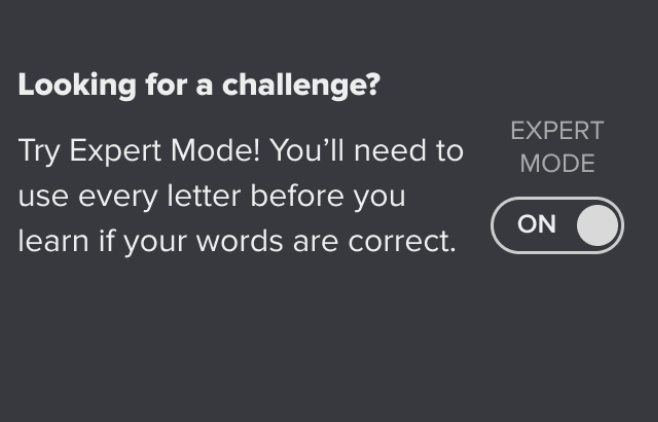Click the "learn if your words are correct." line
The image size is (658, 422).
[237, 241]
